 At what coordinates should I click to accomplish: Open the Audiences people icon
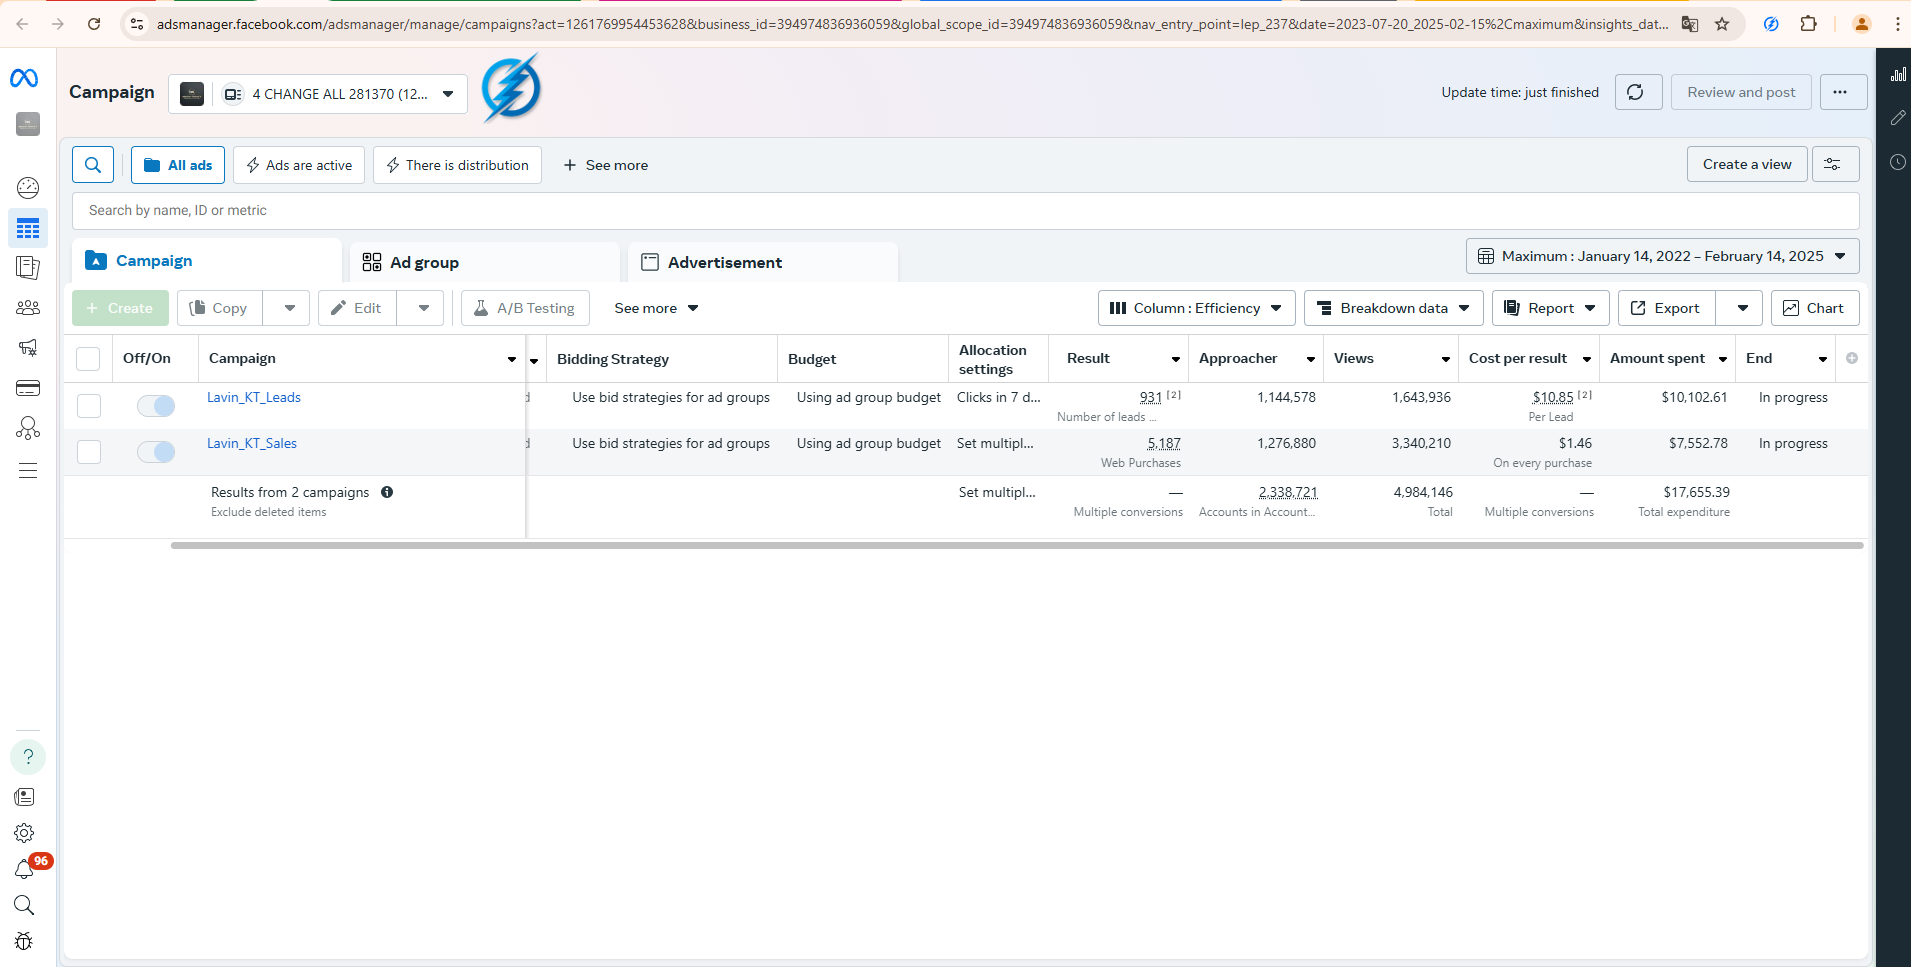[28, 308]
